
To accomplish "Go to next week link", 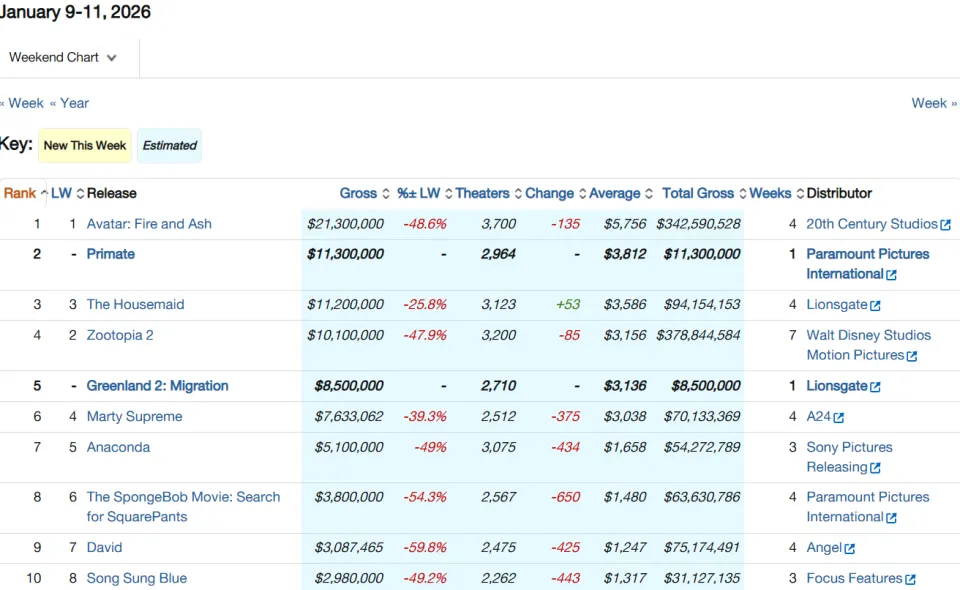I will 934,103.
